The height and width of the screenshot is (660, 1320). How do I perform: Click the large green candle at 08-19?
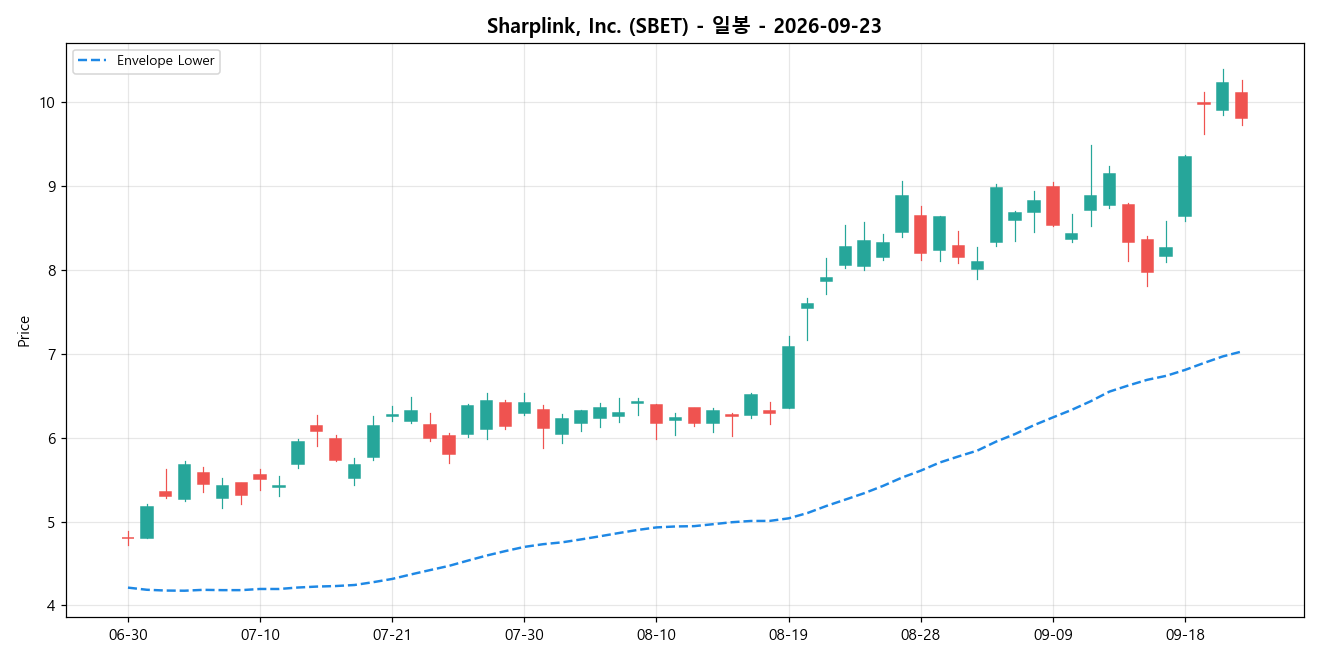(x=788, y=377)
